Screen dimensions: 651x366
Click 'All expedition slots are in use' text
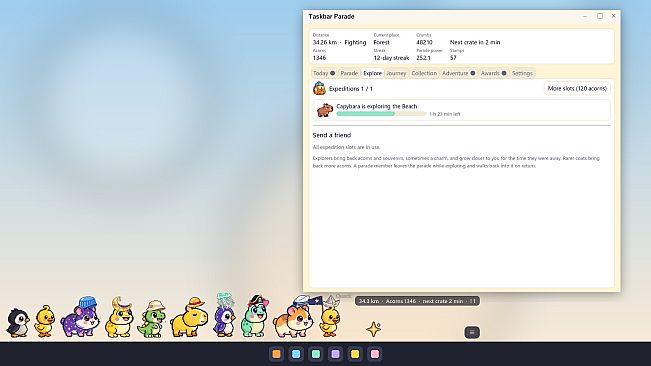point(346,147)
